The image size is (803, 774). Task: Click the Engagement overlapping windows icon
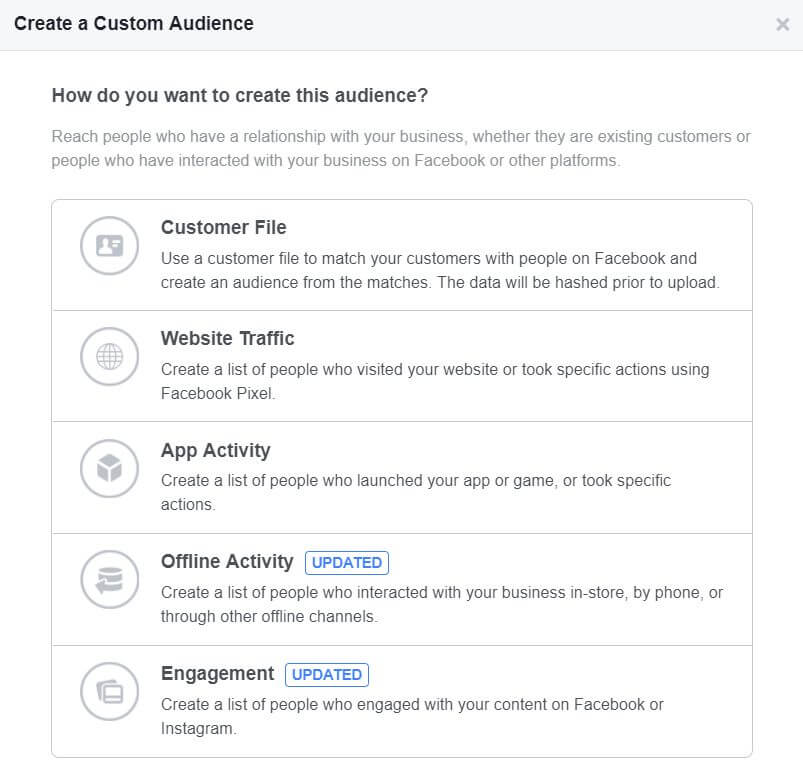pyautogui.click(x=109, y=691)
